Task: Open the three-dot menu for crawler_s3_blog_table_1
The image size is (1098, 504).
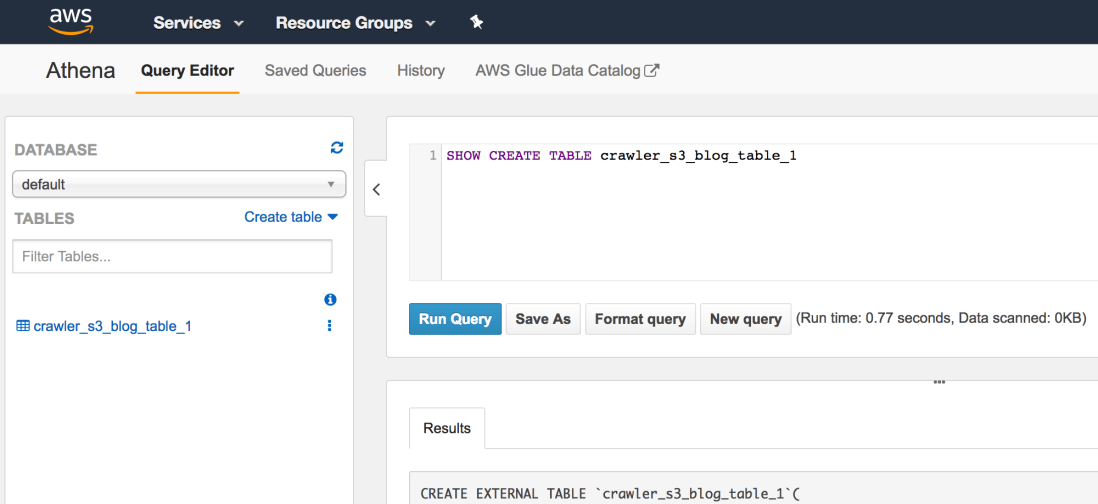Action: pos(330,326)
